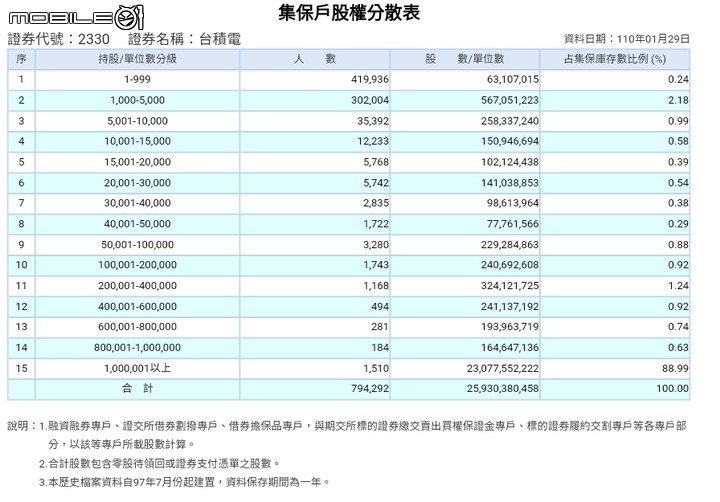Select the percentage 88.99
The width and height of the screenshot is (720, 502).
click(x=675, y=368)
